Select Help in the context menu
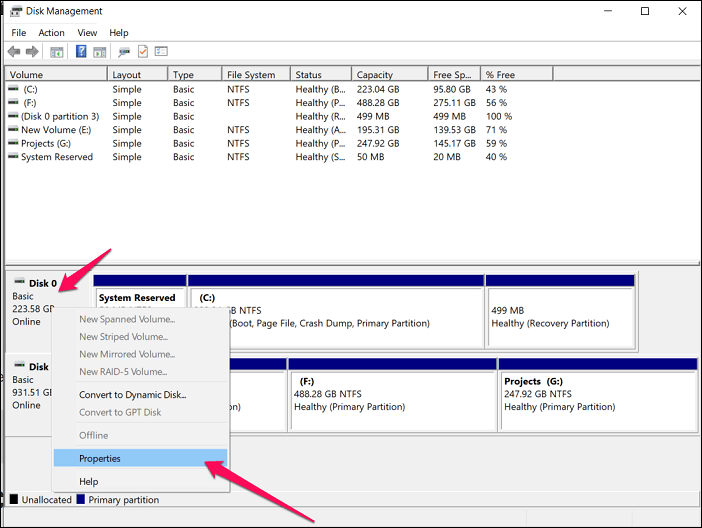Screen dimensions: 702x528 coord(140,481)
